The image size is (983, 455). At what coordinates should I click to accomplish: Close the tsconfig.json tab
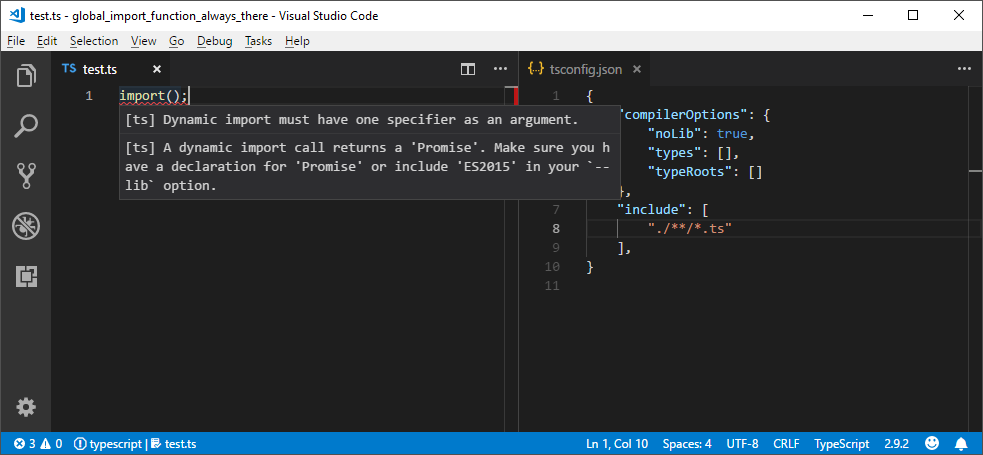click(637, 69)
